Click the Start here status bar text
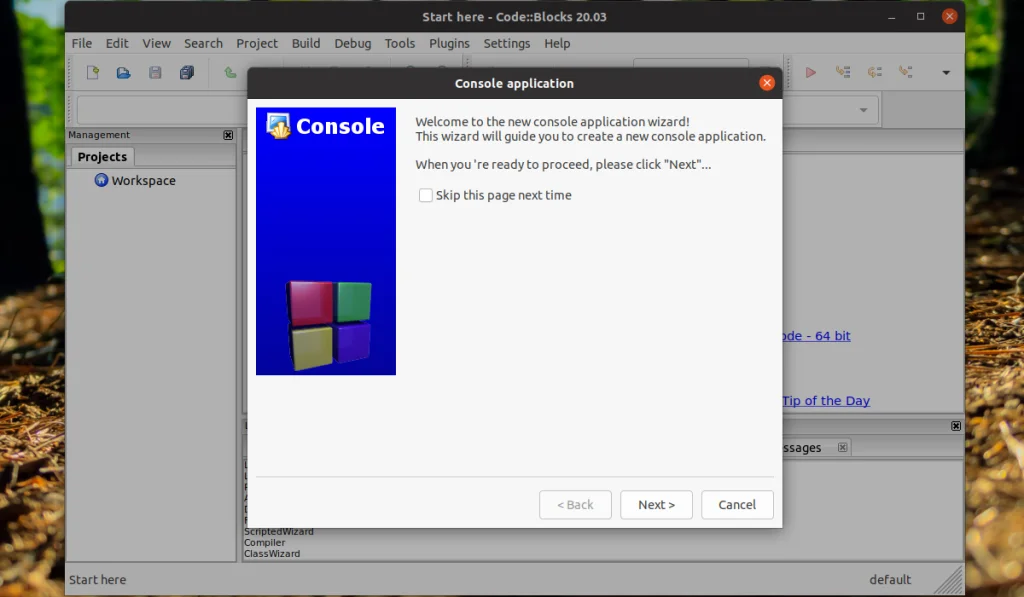 click(x=97, y=580)
